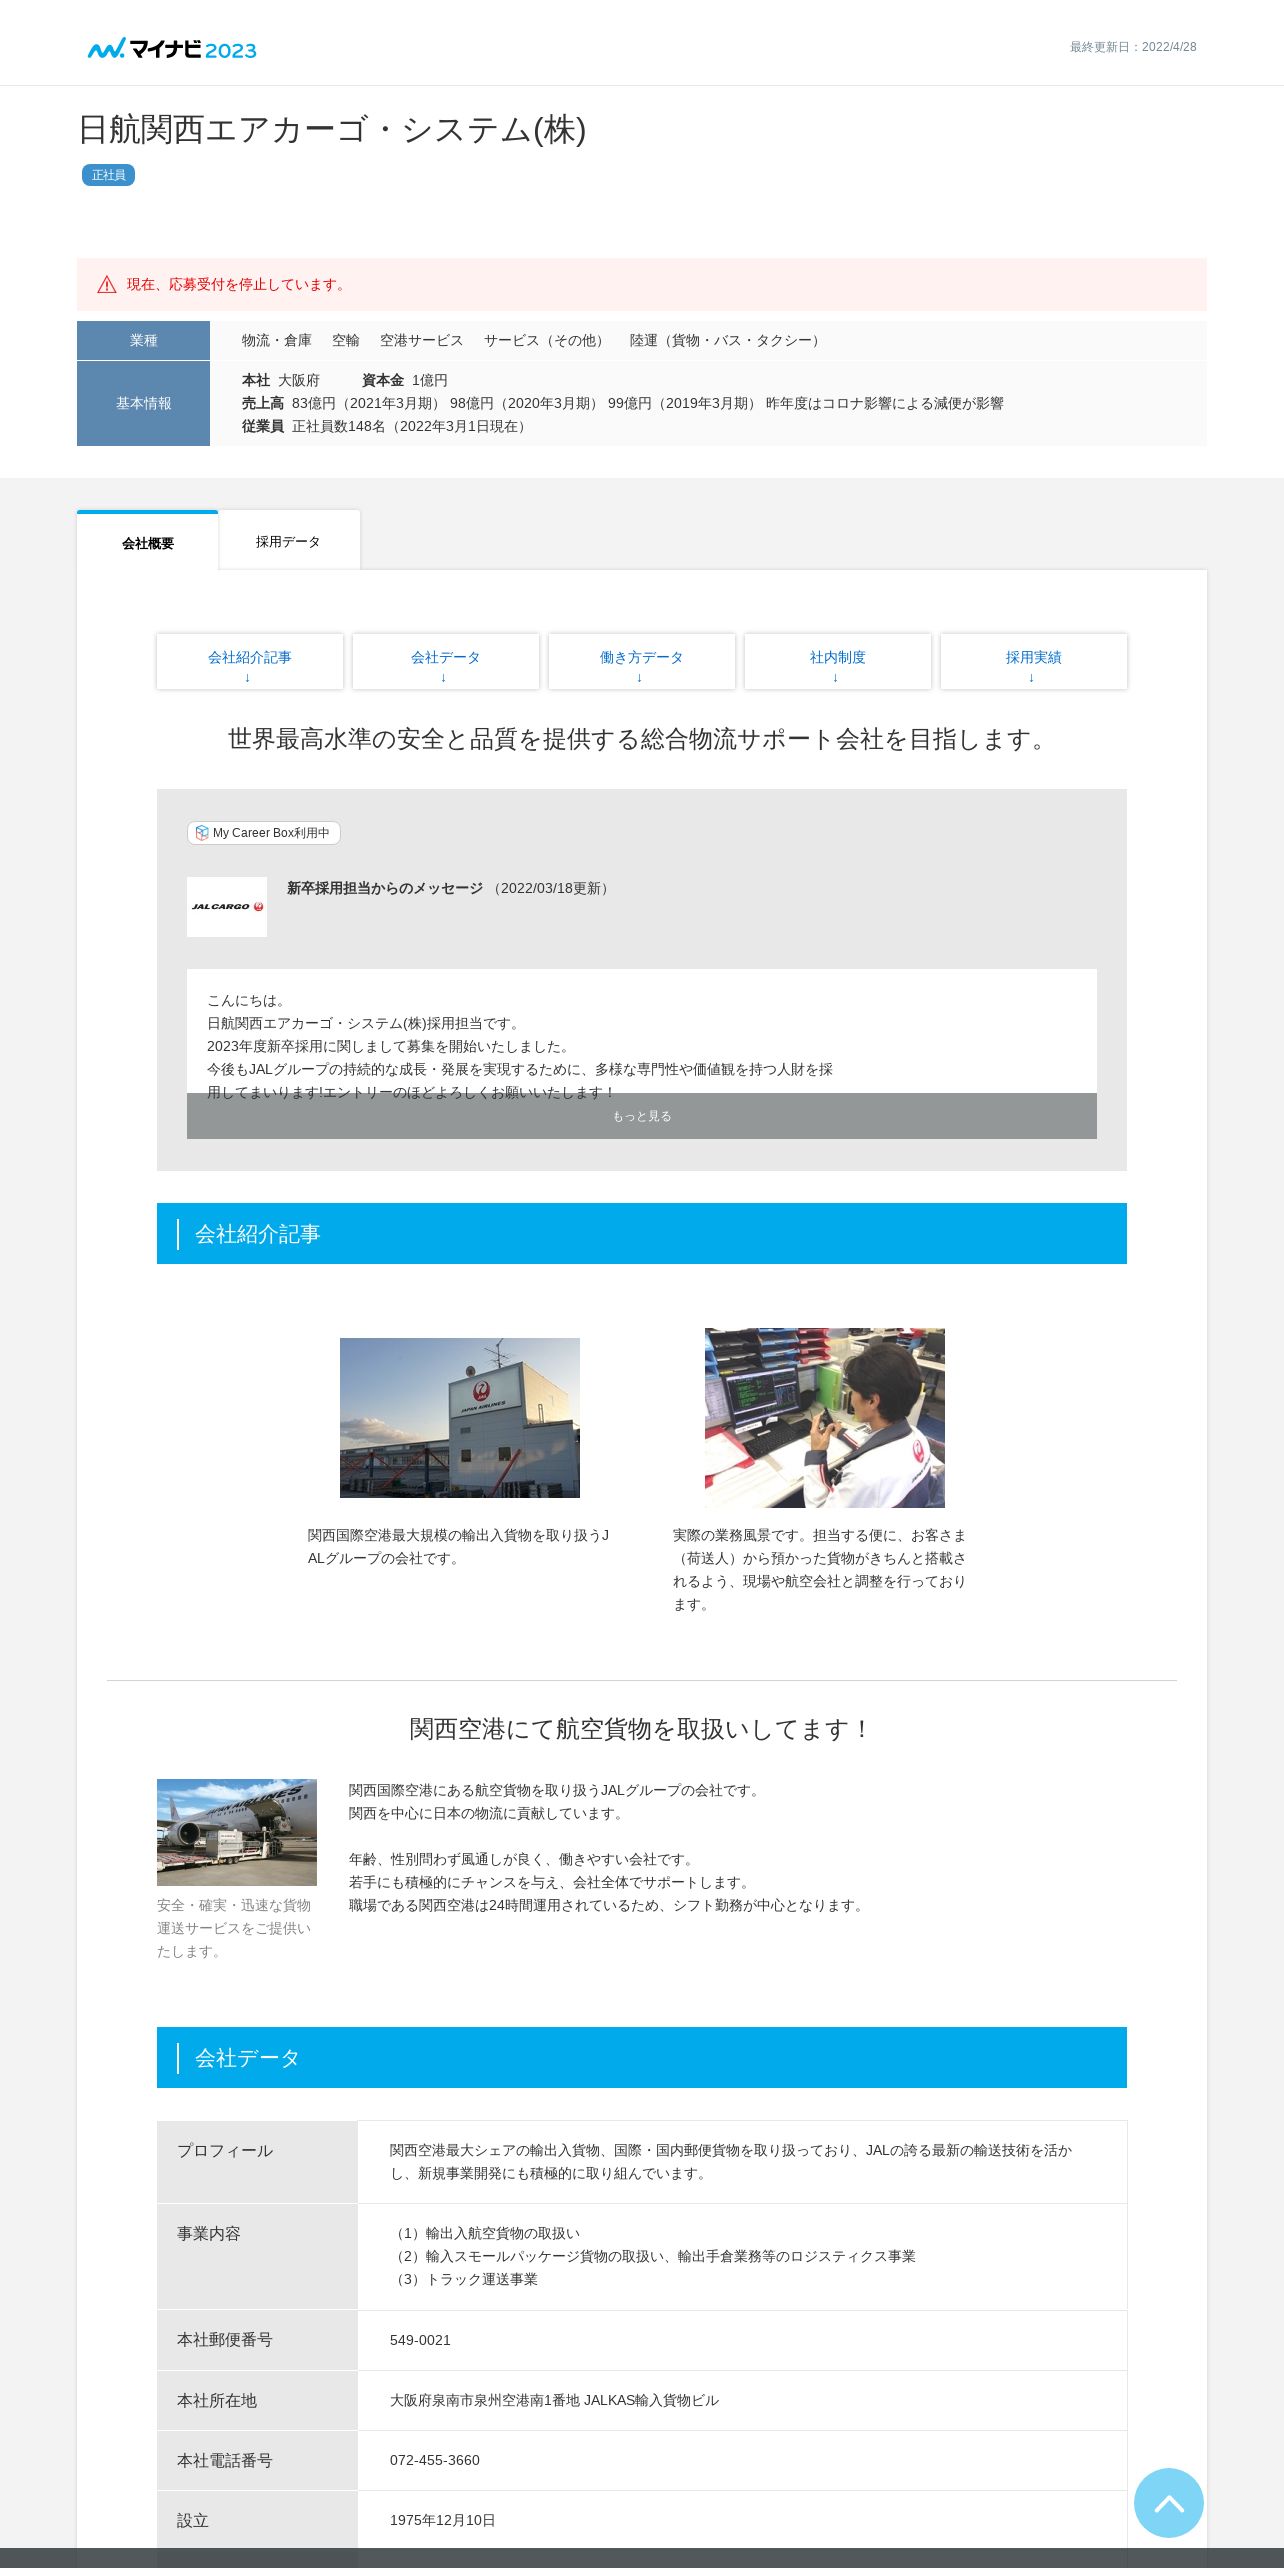Image resolution: width=1284 pixels, height=2568 pixels.
Task: Click the 会社データ blue section header
Action: pos(642,2057)
